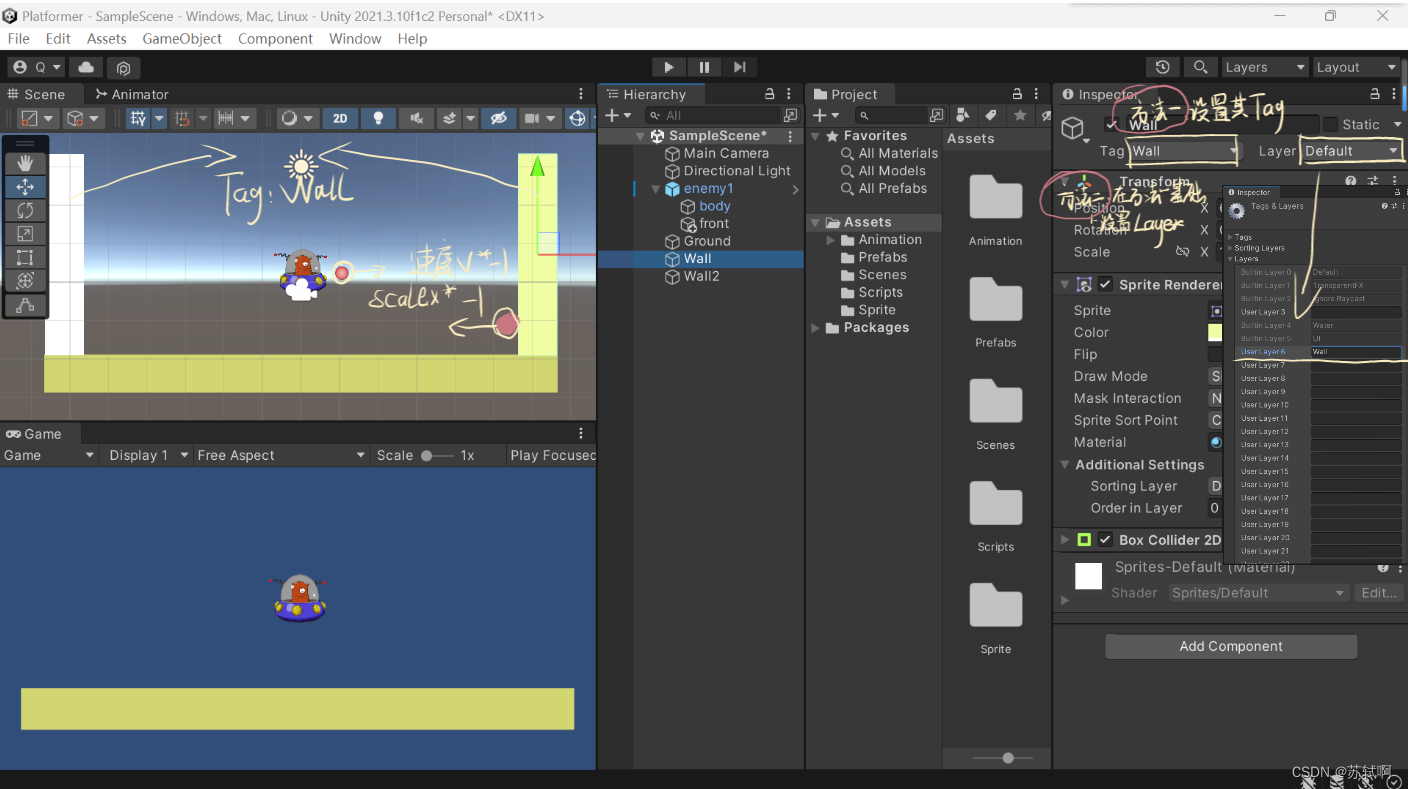Open the Shader dropdown Sprites/Default
Screen dimensions: 1408x789
click(x=1258, y=593)
